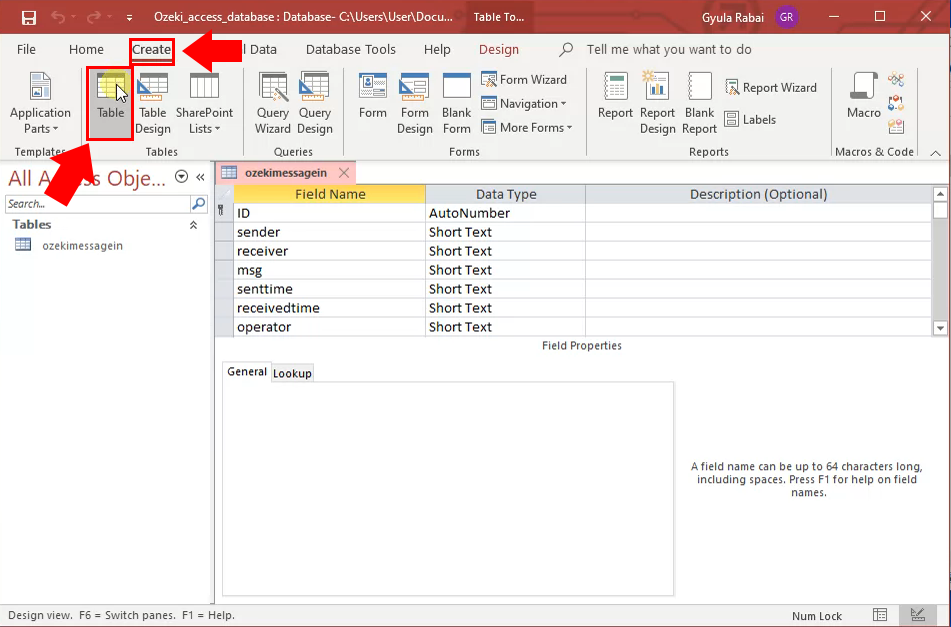The width and height of the screenshot is (951, 627).
Task: Launch the Report Wizard
Action: (771, 88)
